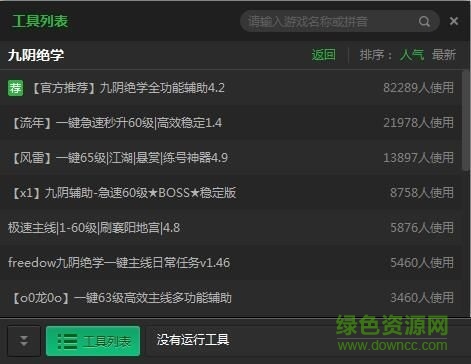Click the 5876人使用 count
The width and height of the screenshot is (471, 364).
[x=422, y=228]
